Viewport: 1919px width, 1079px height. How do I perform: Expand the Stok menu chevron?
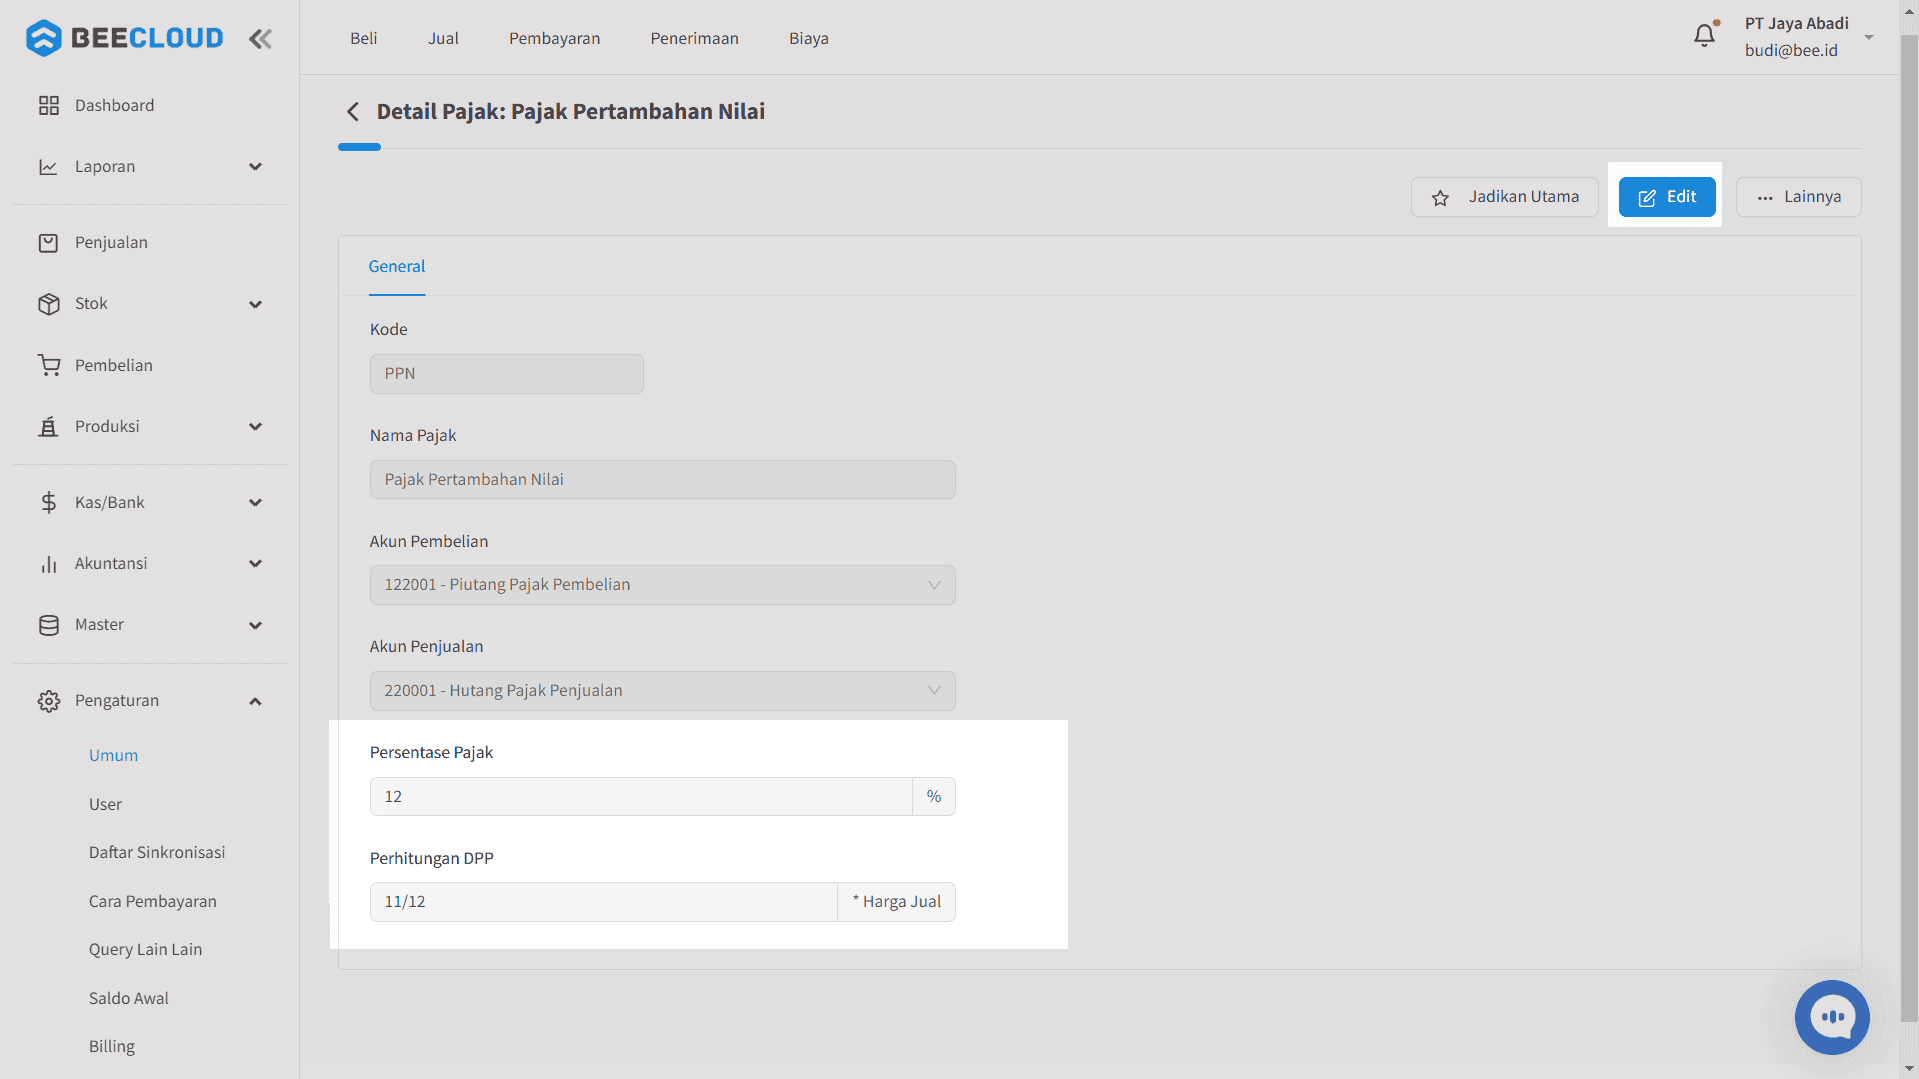(255, 304)
